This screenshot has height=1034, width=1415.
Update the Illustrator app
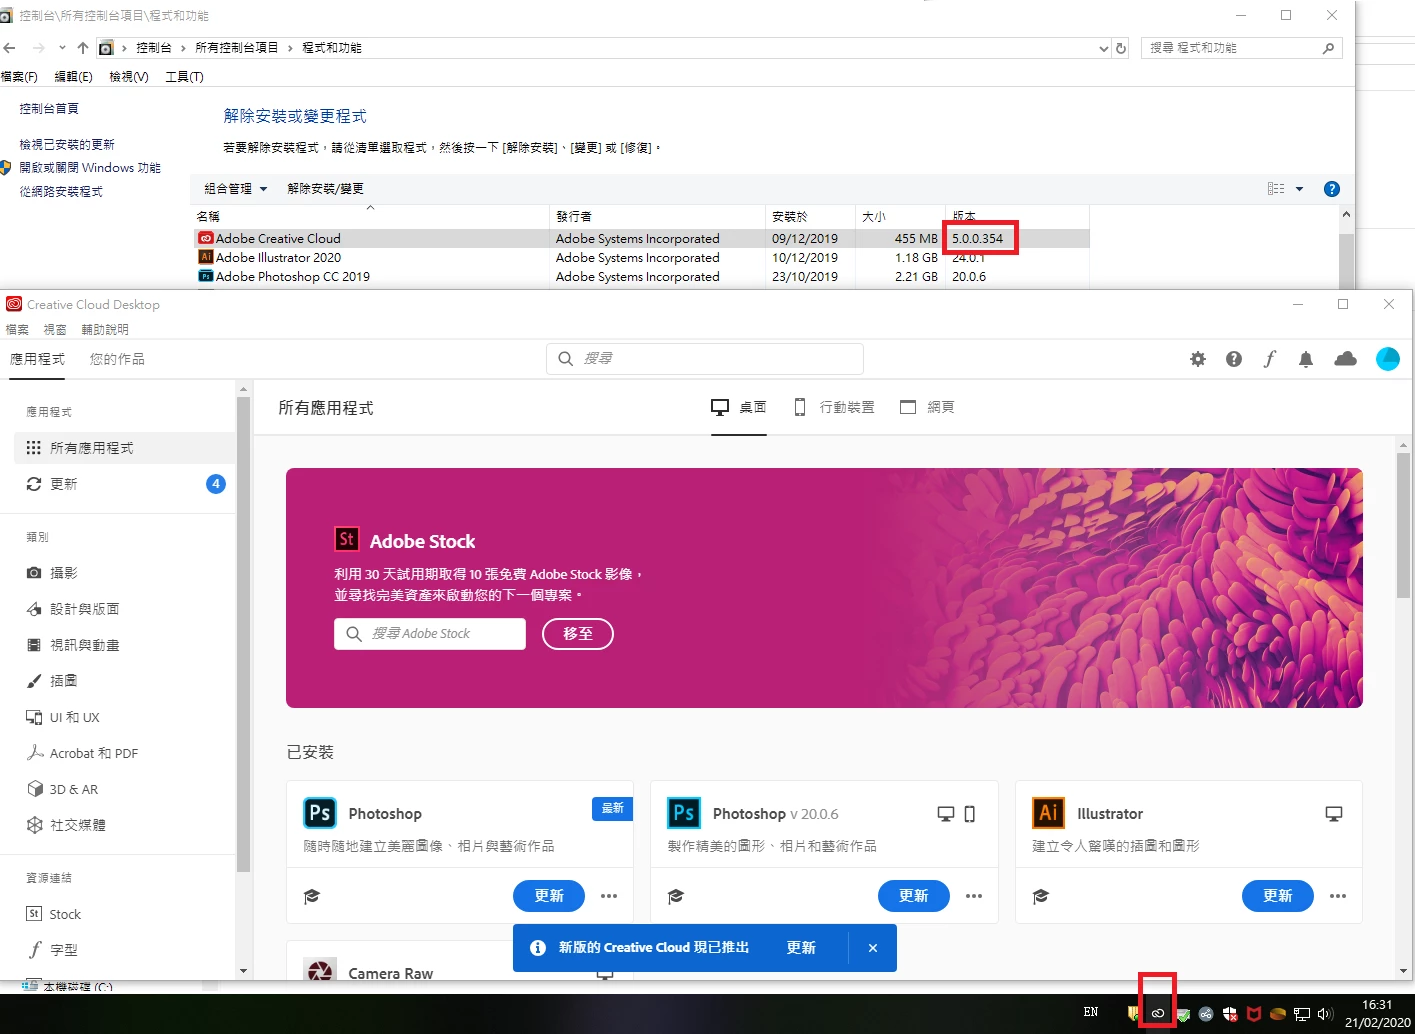(x=1278, y=896)
